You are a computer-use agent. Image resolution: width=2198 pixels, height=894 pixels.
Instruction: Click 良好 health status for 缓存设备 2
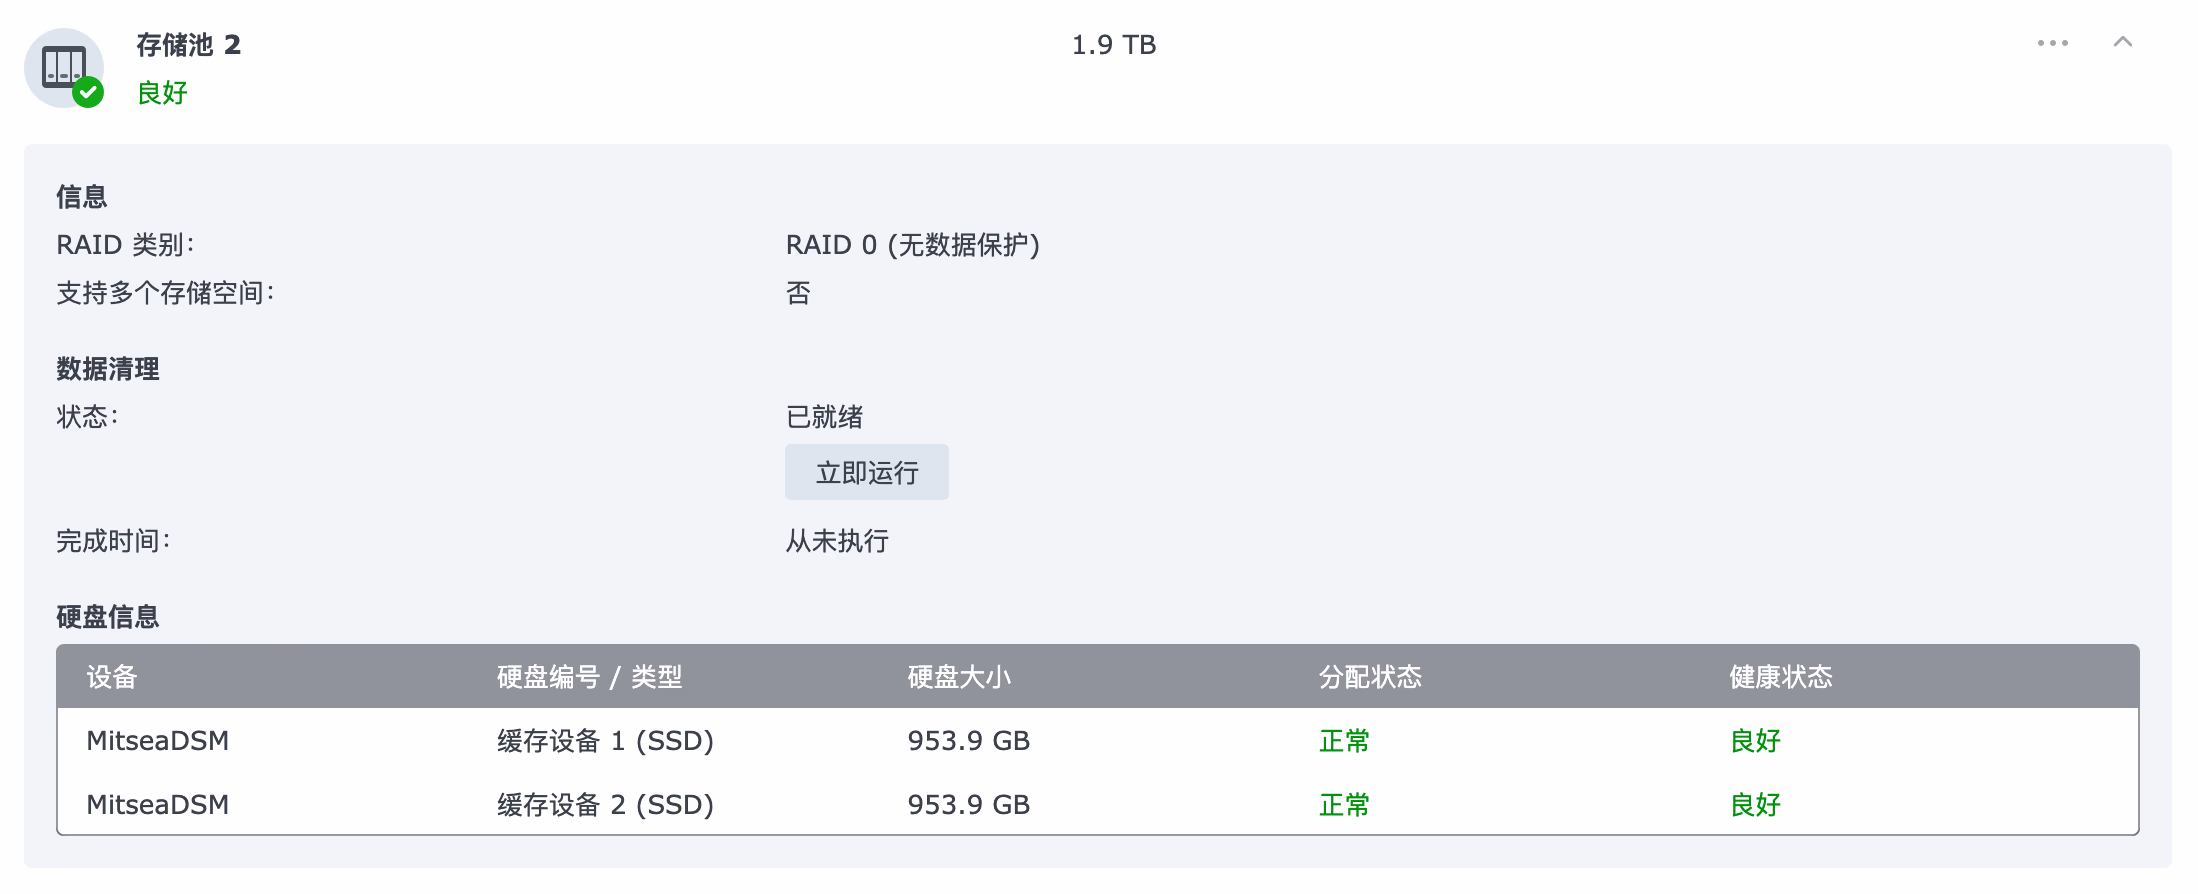pyautogui.click(x=1755, y=805)
